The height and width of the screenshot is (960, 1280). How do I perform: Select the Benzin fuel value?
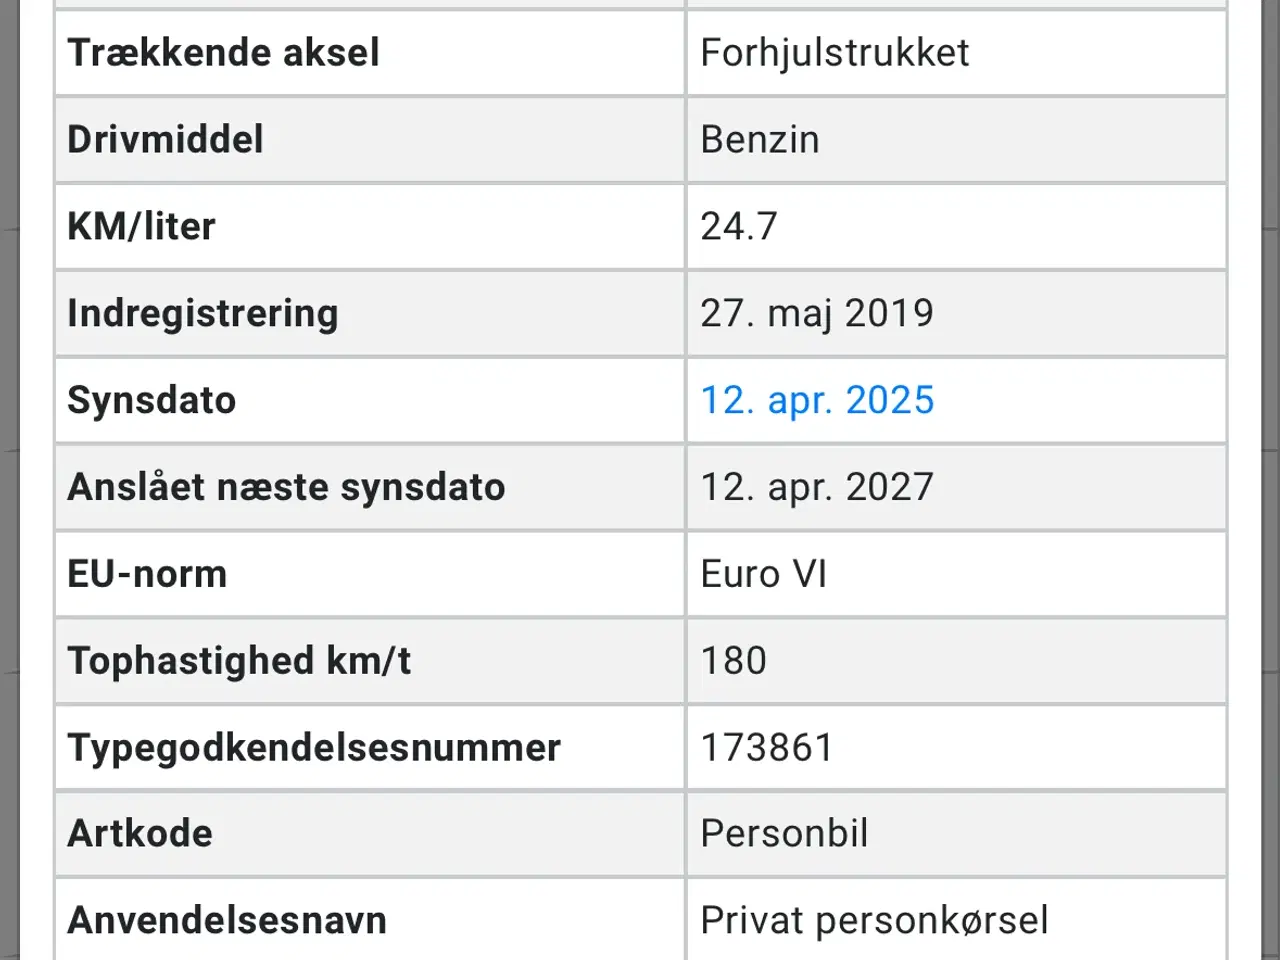tap(759, 140)
